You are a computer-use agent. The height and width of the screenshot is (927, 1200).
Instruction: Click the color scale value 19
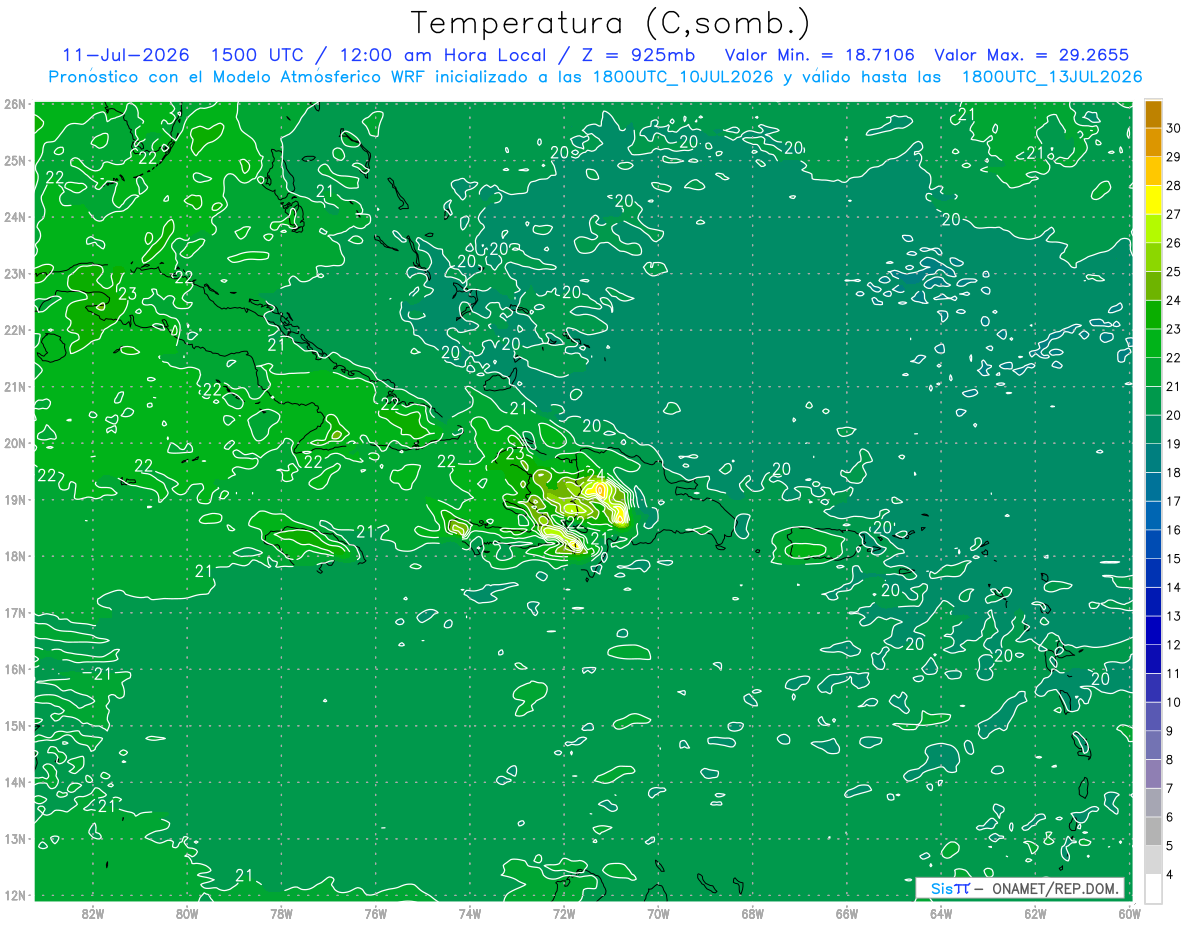tap(1173, 443)
